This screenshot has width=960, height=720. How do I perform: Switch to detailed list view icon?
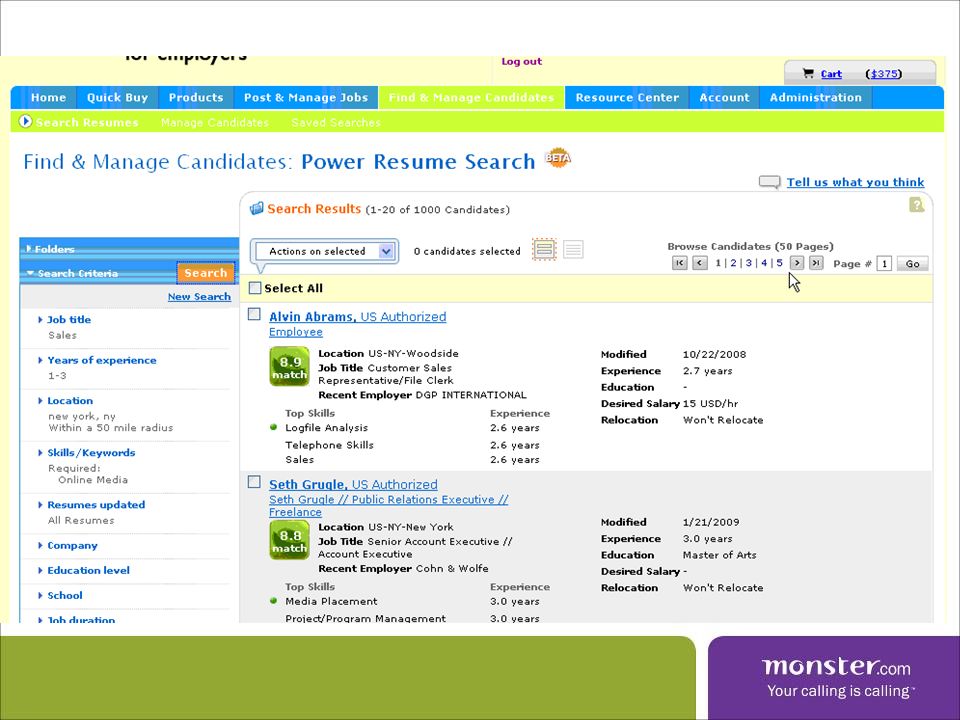tap(544, 249)
